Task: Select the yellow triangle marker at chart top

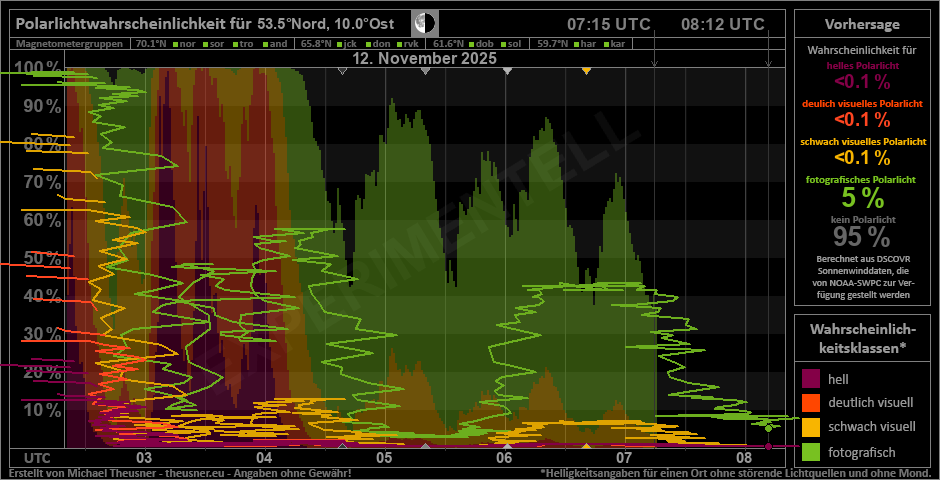Action: [x=586, y=71]
